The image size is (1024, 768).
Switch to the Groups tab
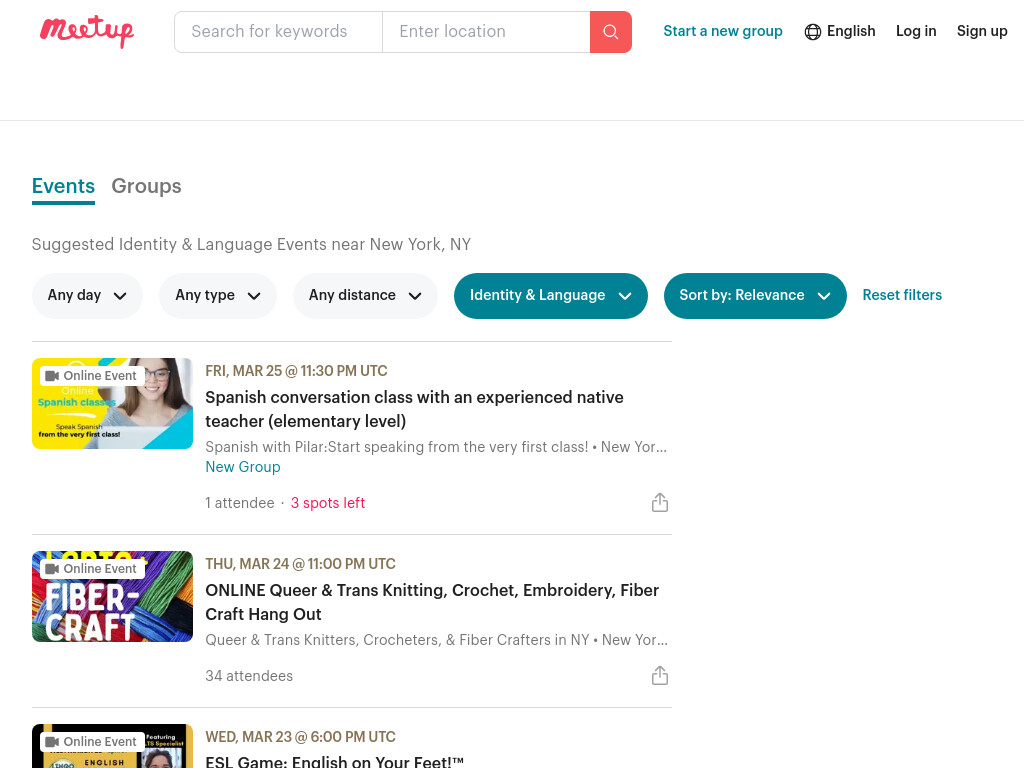[146, 186]
